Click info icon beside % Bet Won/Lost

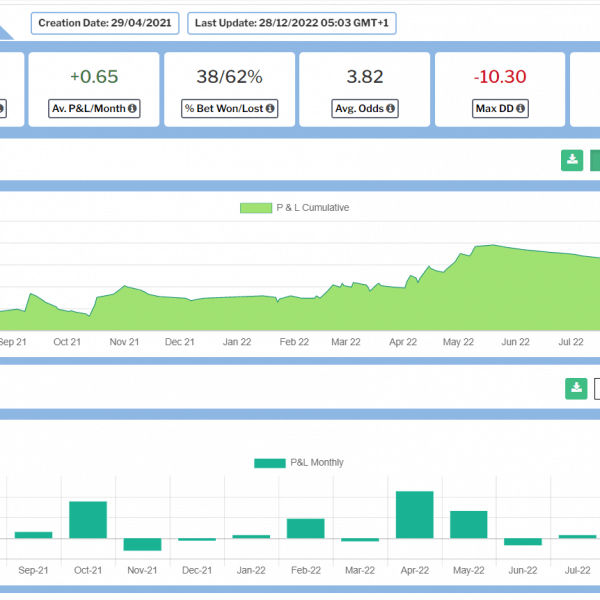pyautogui.click(x=270, y=109)
